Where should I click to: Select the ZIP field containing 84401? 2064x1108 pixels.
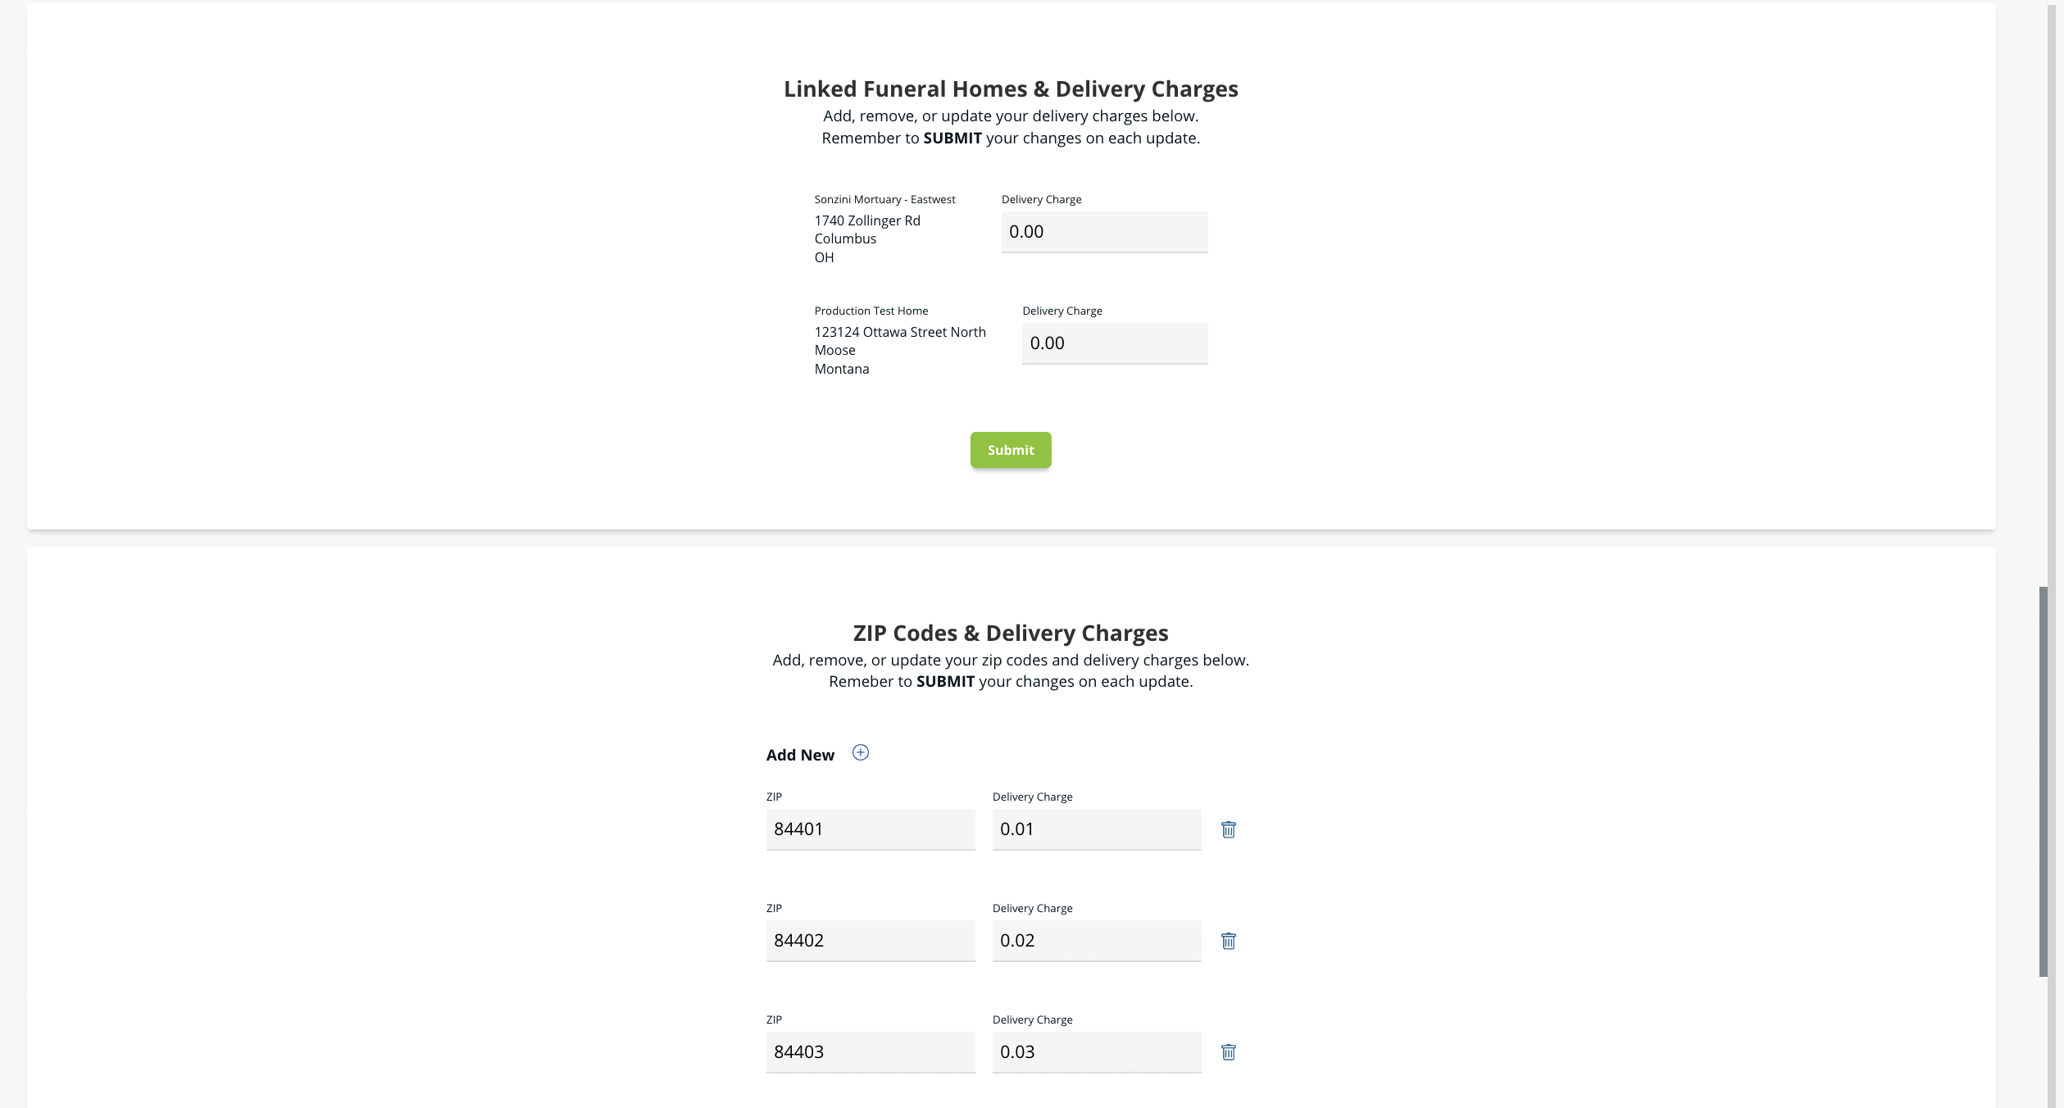pyautogui.click(x=870, y=829)
